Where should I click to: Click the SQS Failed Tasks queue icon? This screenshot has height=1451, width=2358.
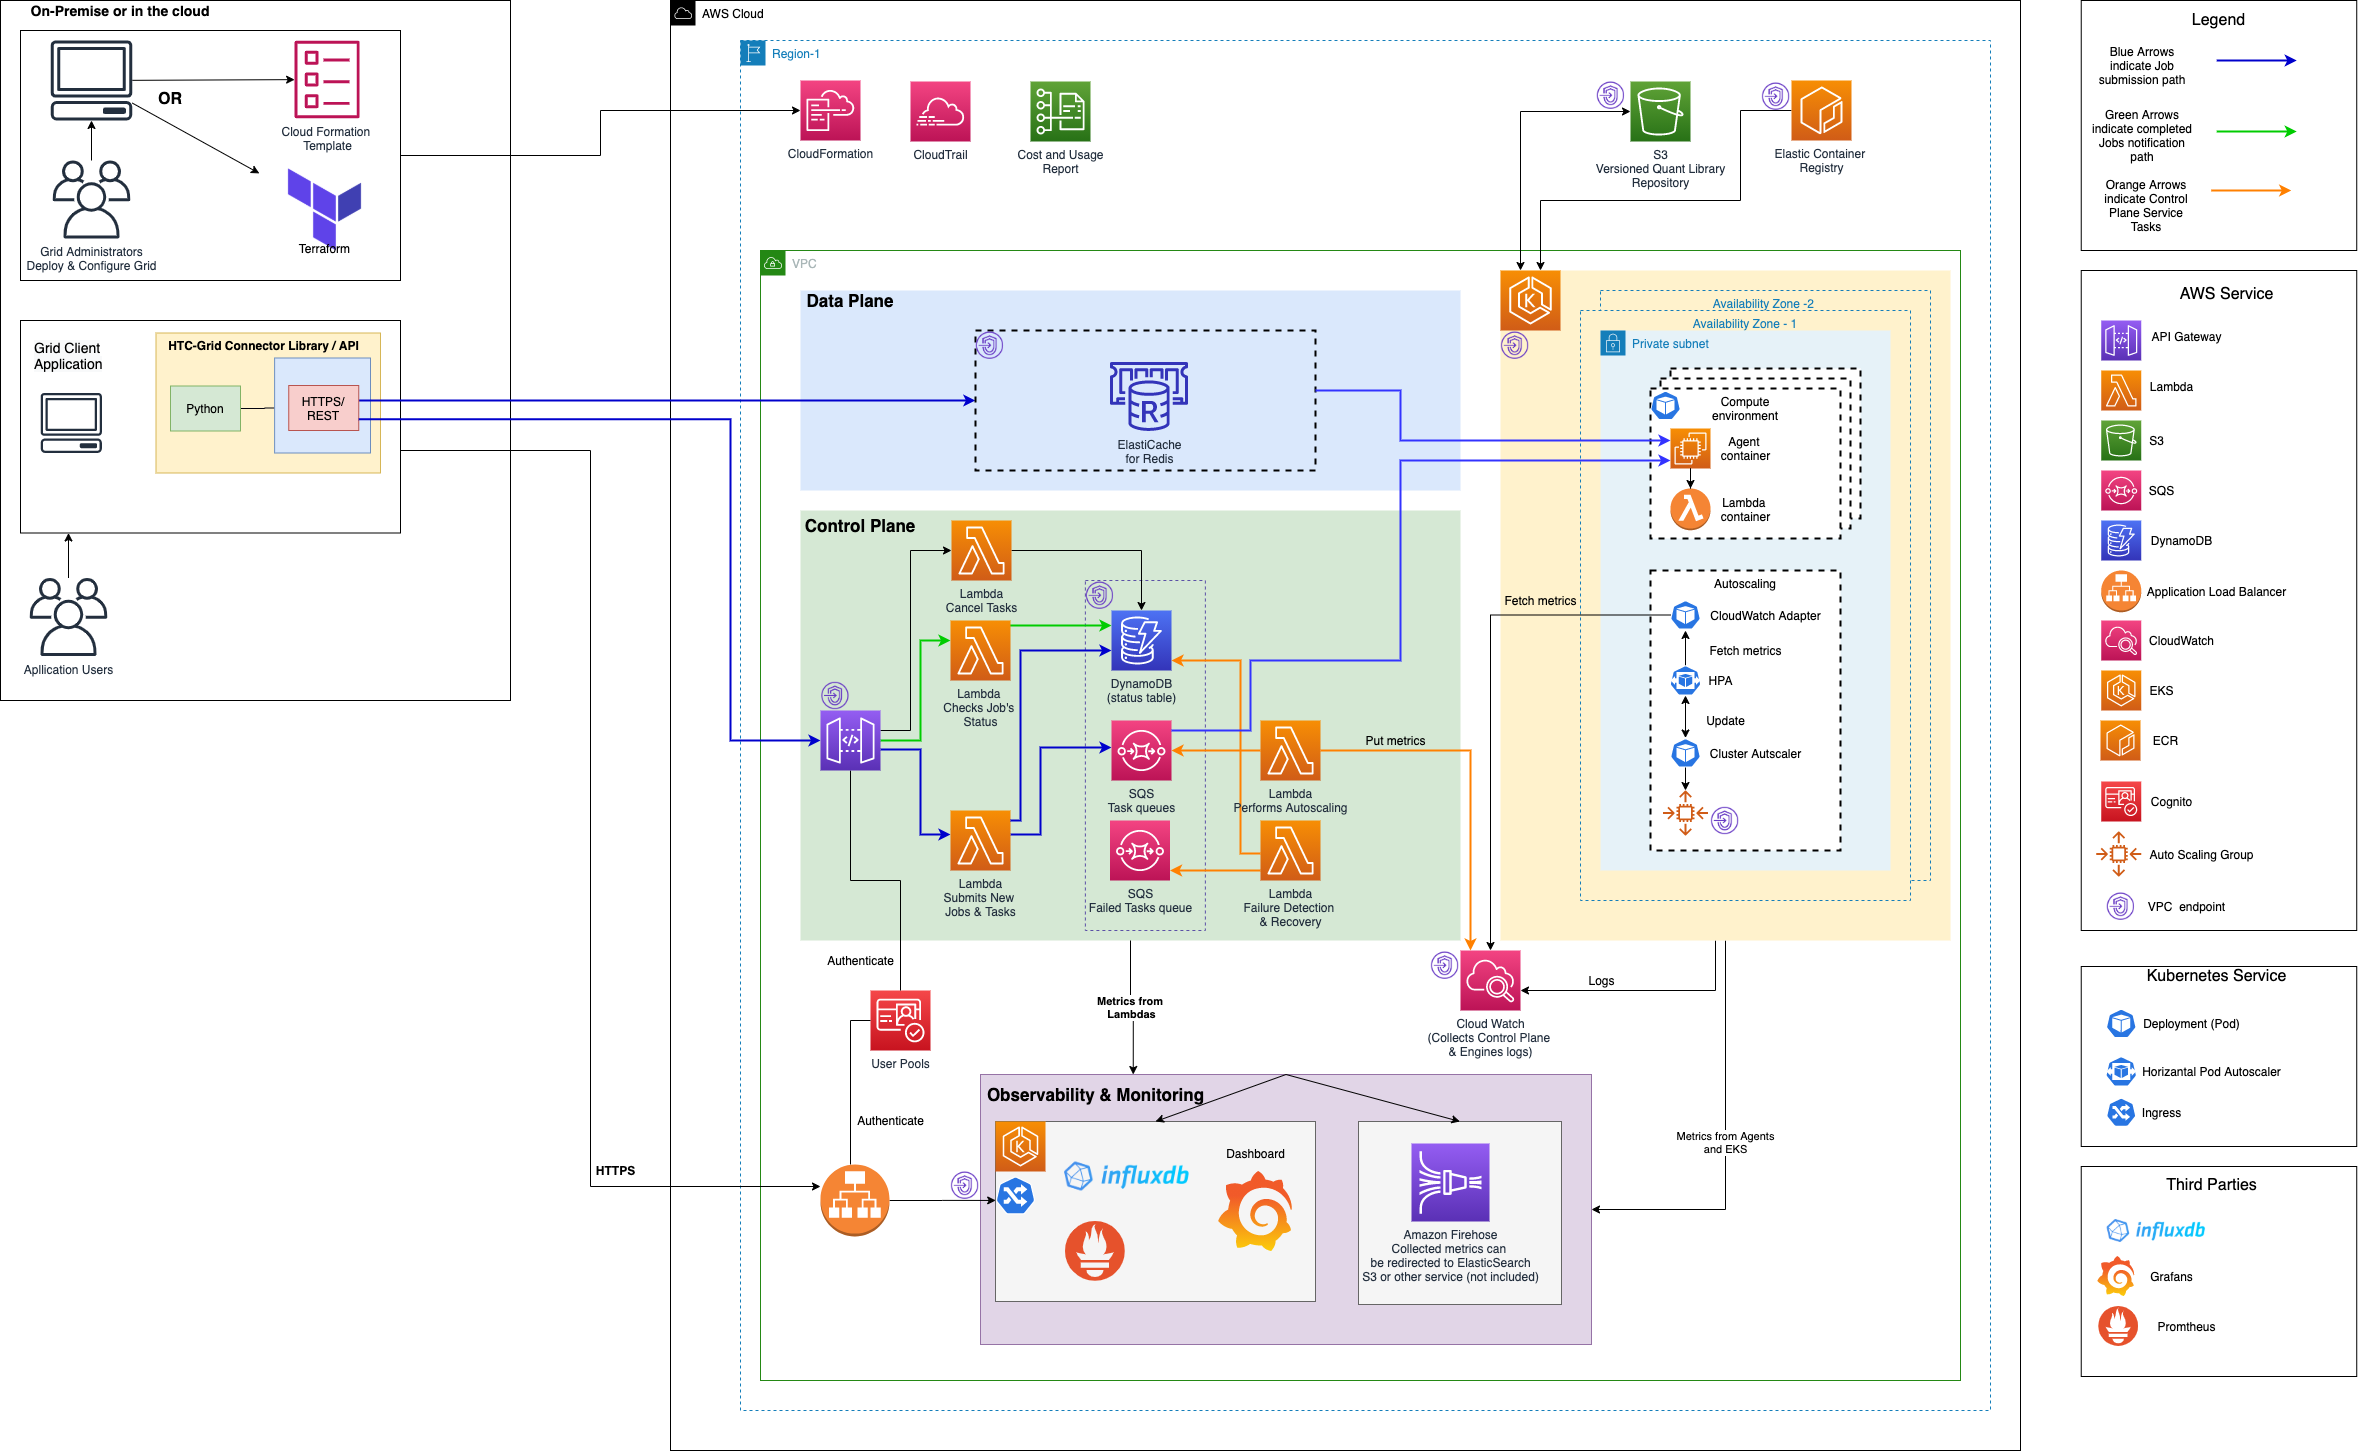pyautogui.click(x=1140, y=851)
